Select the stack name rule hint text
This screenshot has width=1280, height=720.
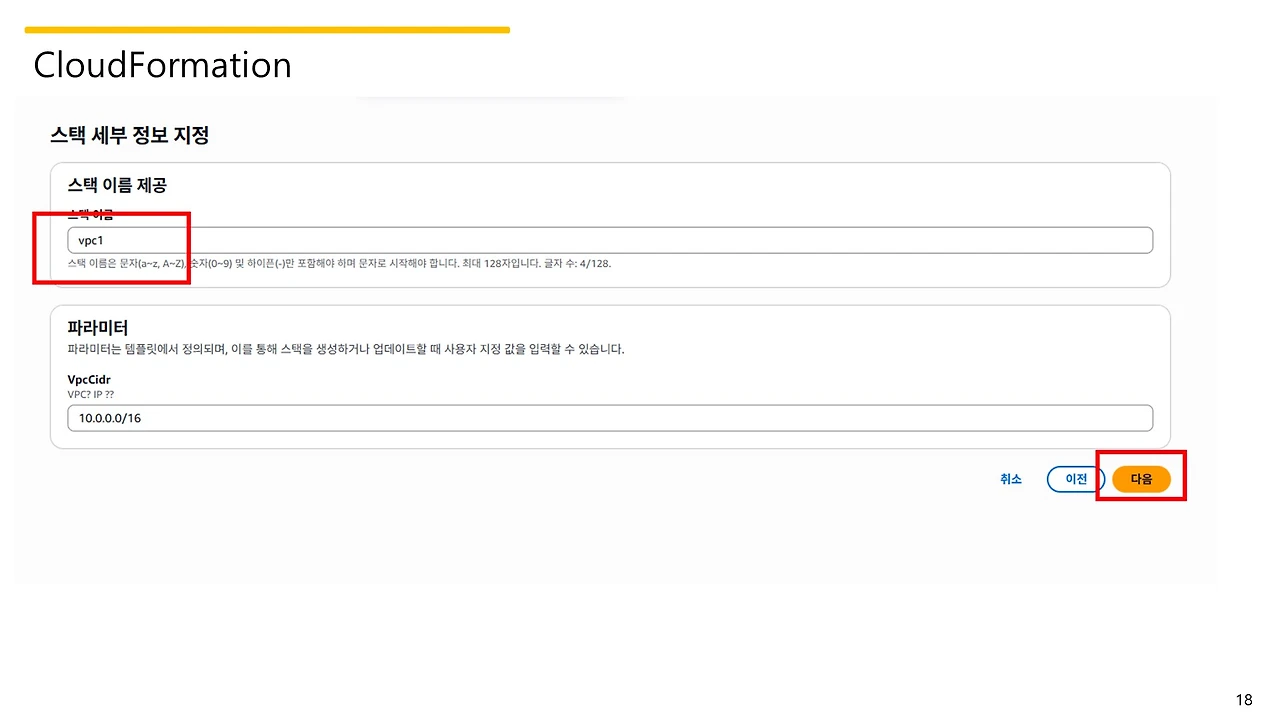click(x=339, y=264)
